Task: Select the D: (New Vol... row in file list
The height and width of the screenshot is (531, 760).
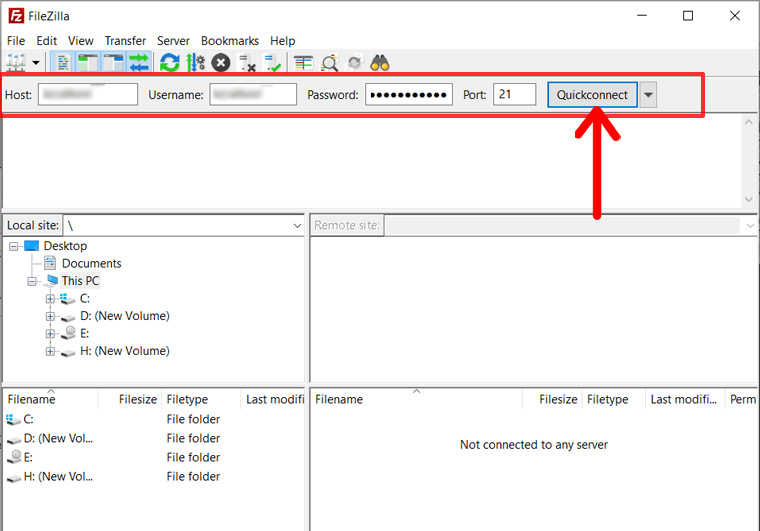Action: click(x=154, y=438)
